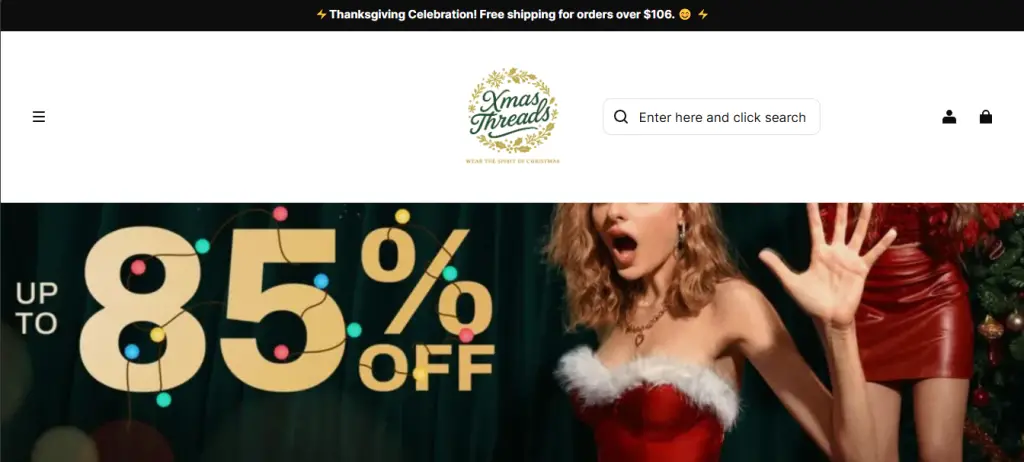Viewport: 1024px width, 462px height.
Task: Click the magnifying glass search icon
Action: (621, 117)
